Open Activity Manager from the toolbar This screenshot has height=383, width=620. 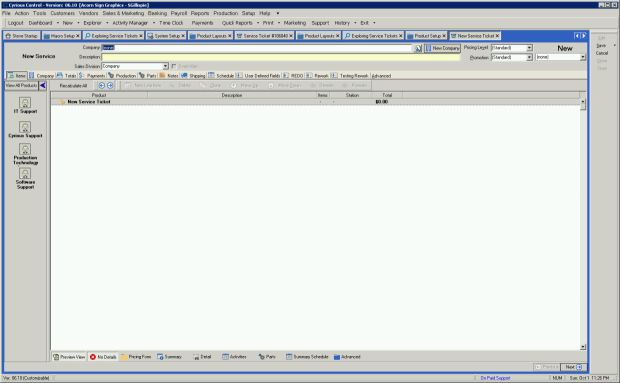click(130, 23)
